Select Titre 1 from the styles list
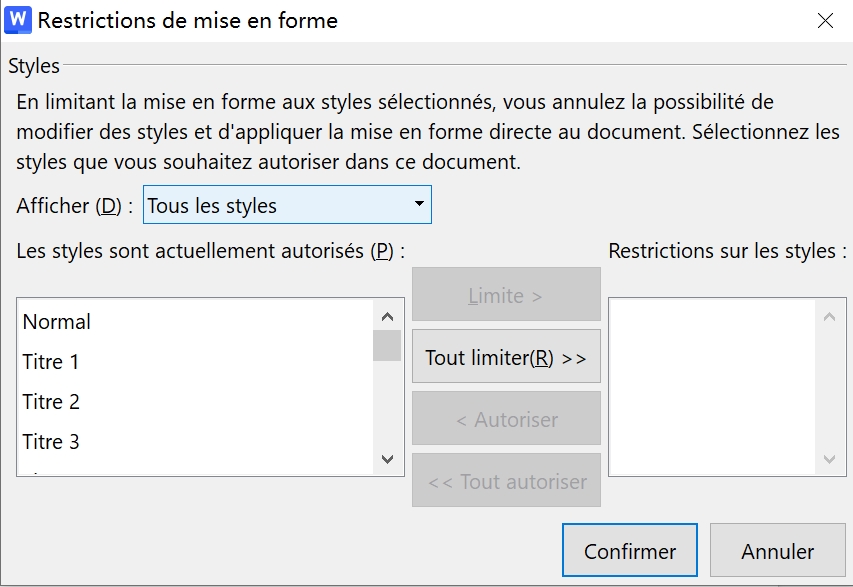Viewport: 853px width, 587px height. [50, 362]
